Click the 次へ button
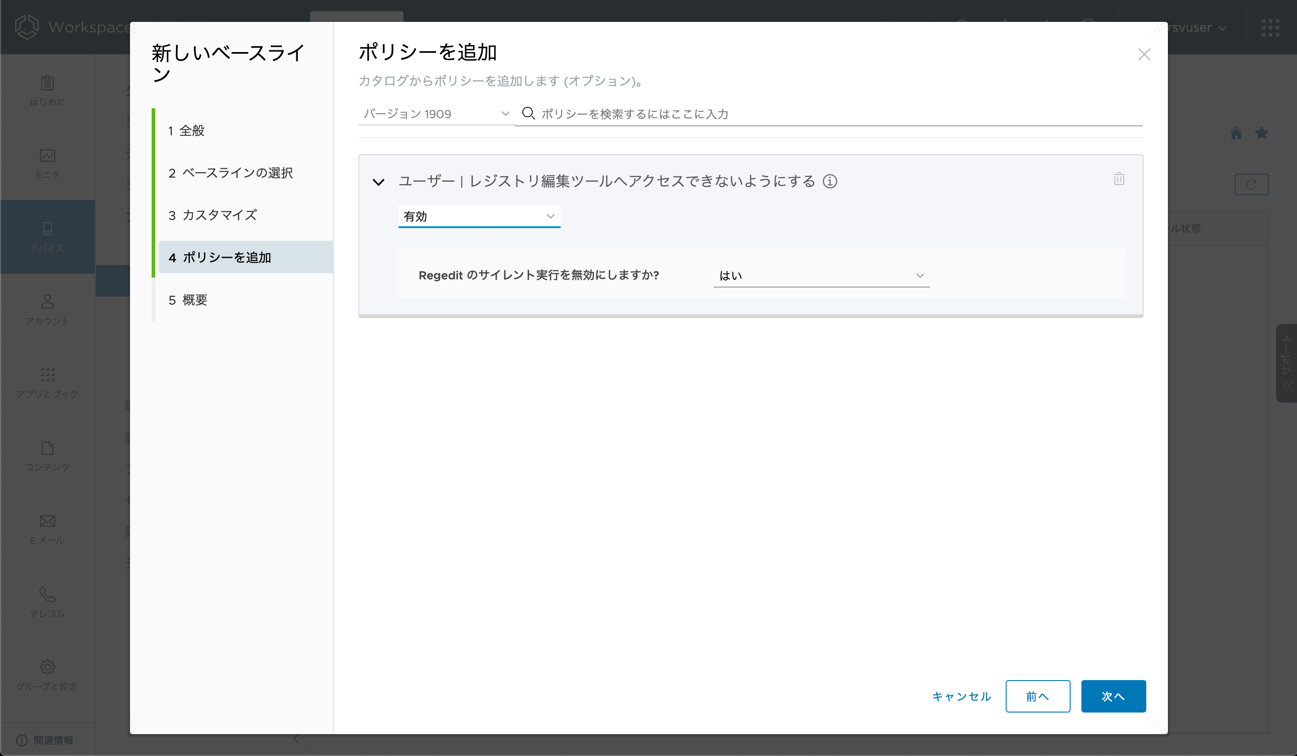Image resolution: width=1297 pixels, height=756 pixels. pyautogui.click(x=1113, y=696)
